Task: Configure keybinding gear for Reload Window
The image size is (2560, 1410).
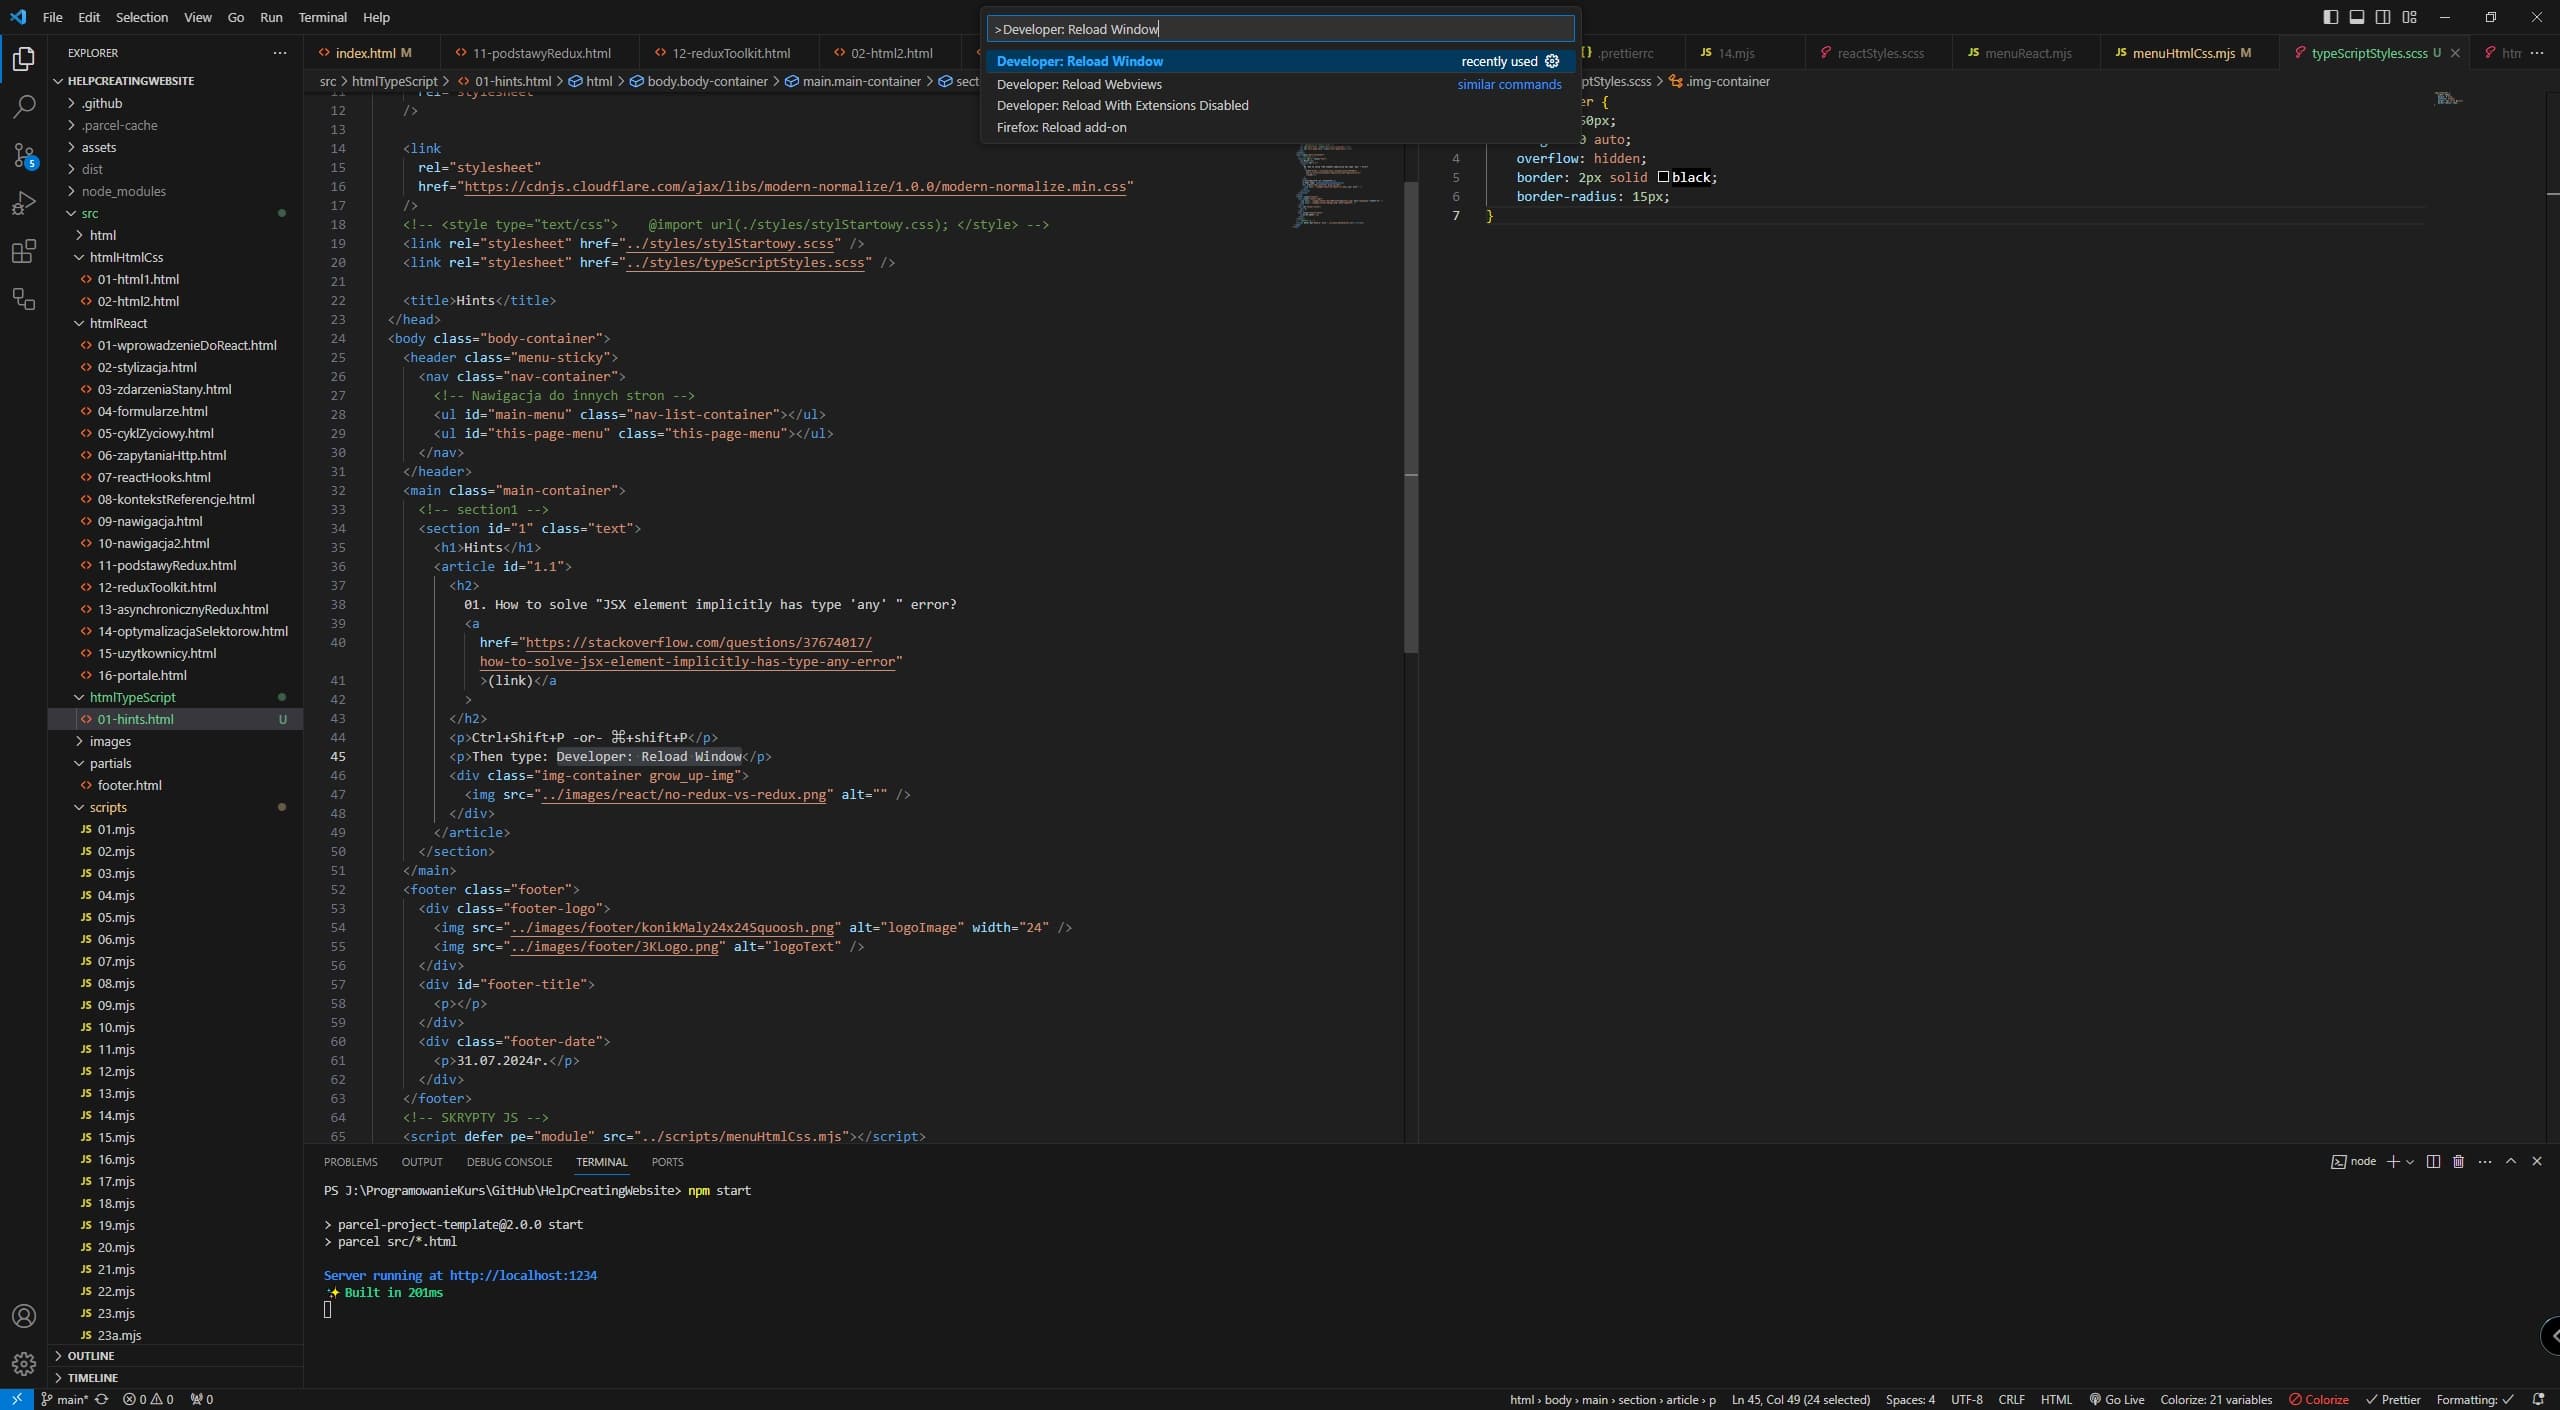Action: point(1552,61)
